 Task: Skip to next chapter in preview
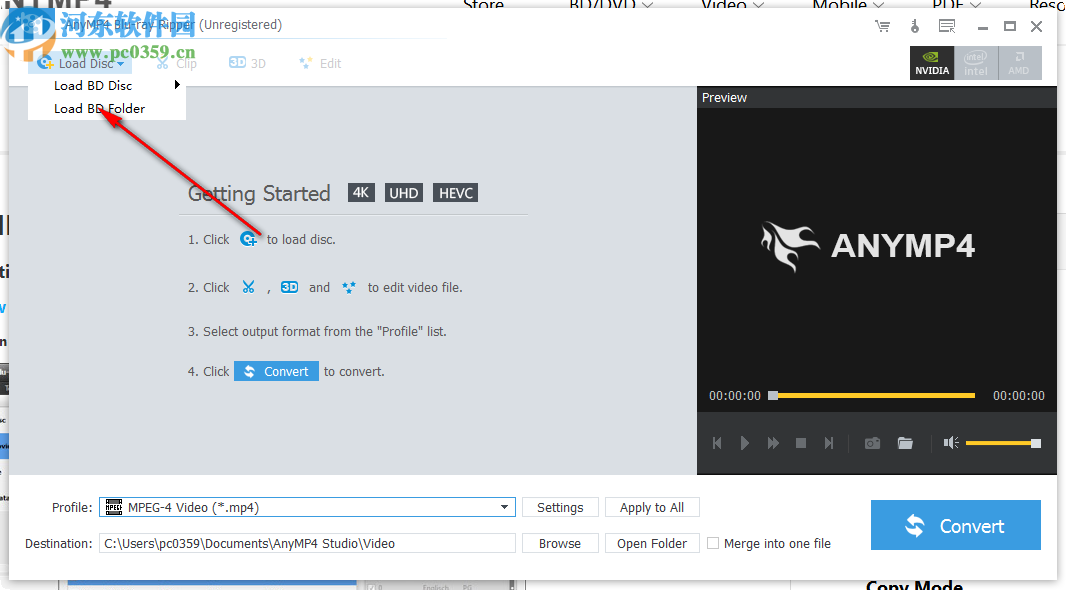[829, 443]
